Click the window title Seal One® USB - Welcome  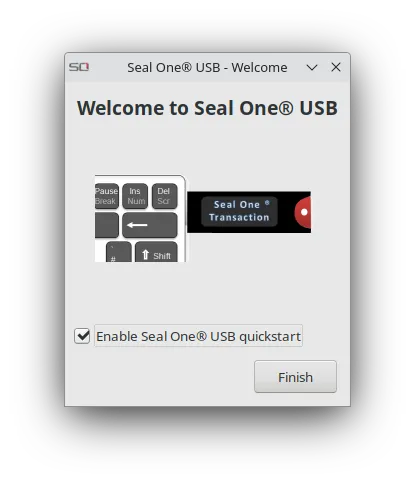click(207, 68)
